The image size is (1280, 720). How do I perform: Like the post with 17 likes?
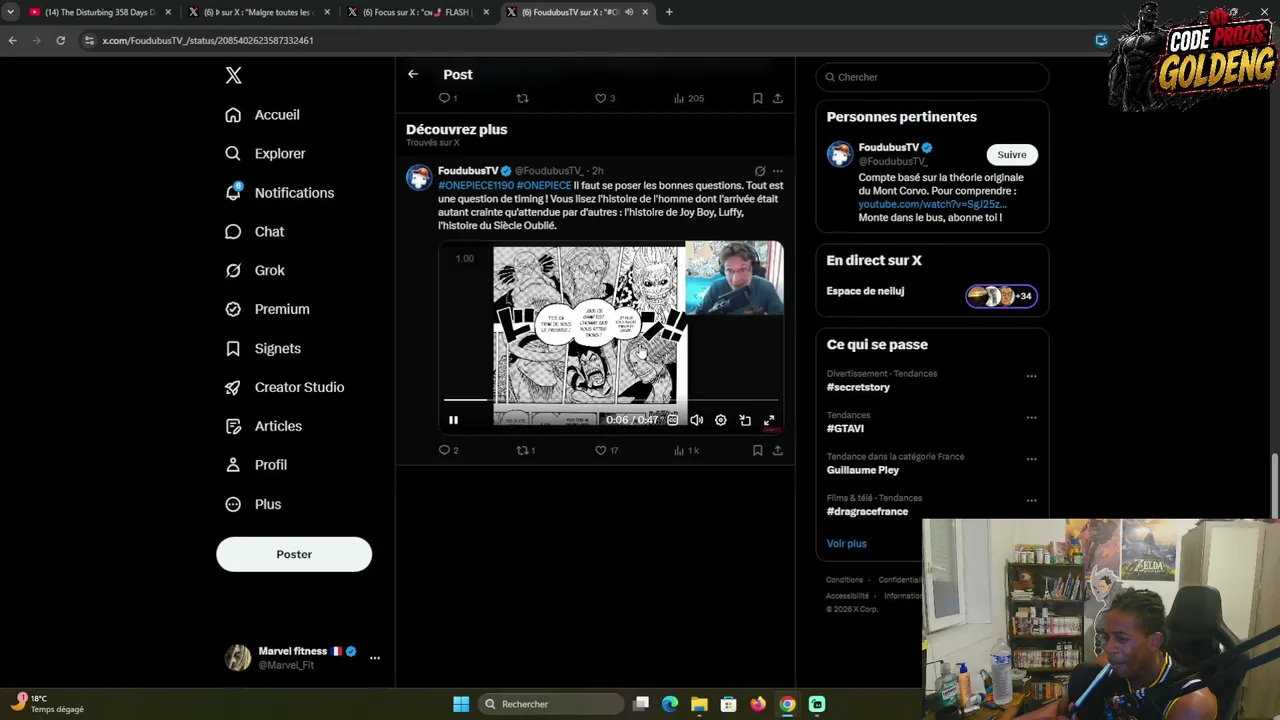click(607, 451)
